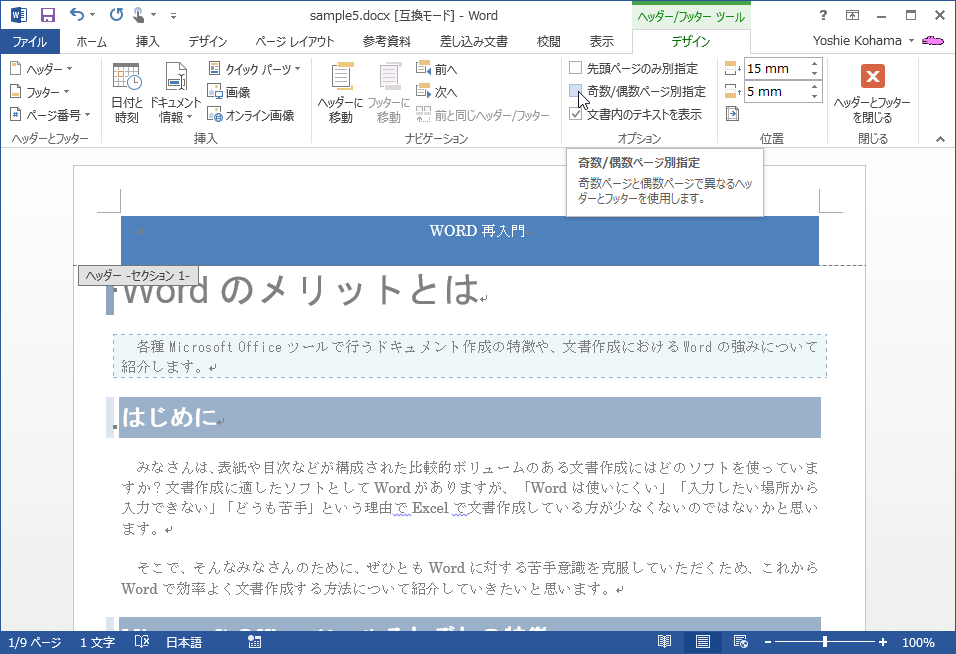Click the spelling proofing icon in status bar
This screenshot has width=956, height=654.
tap(141, 642)
